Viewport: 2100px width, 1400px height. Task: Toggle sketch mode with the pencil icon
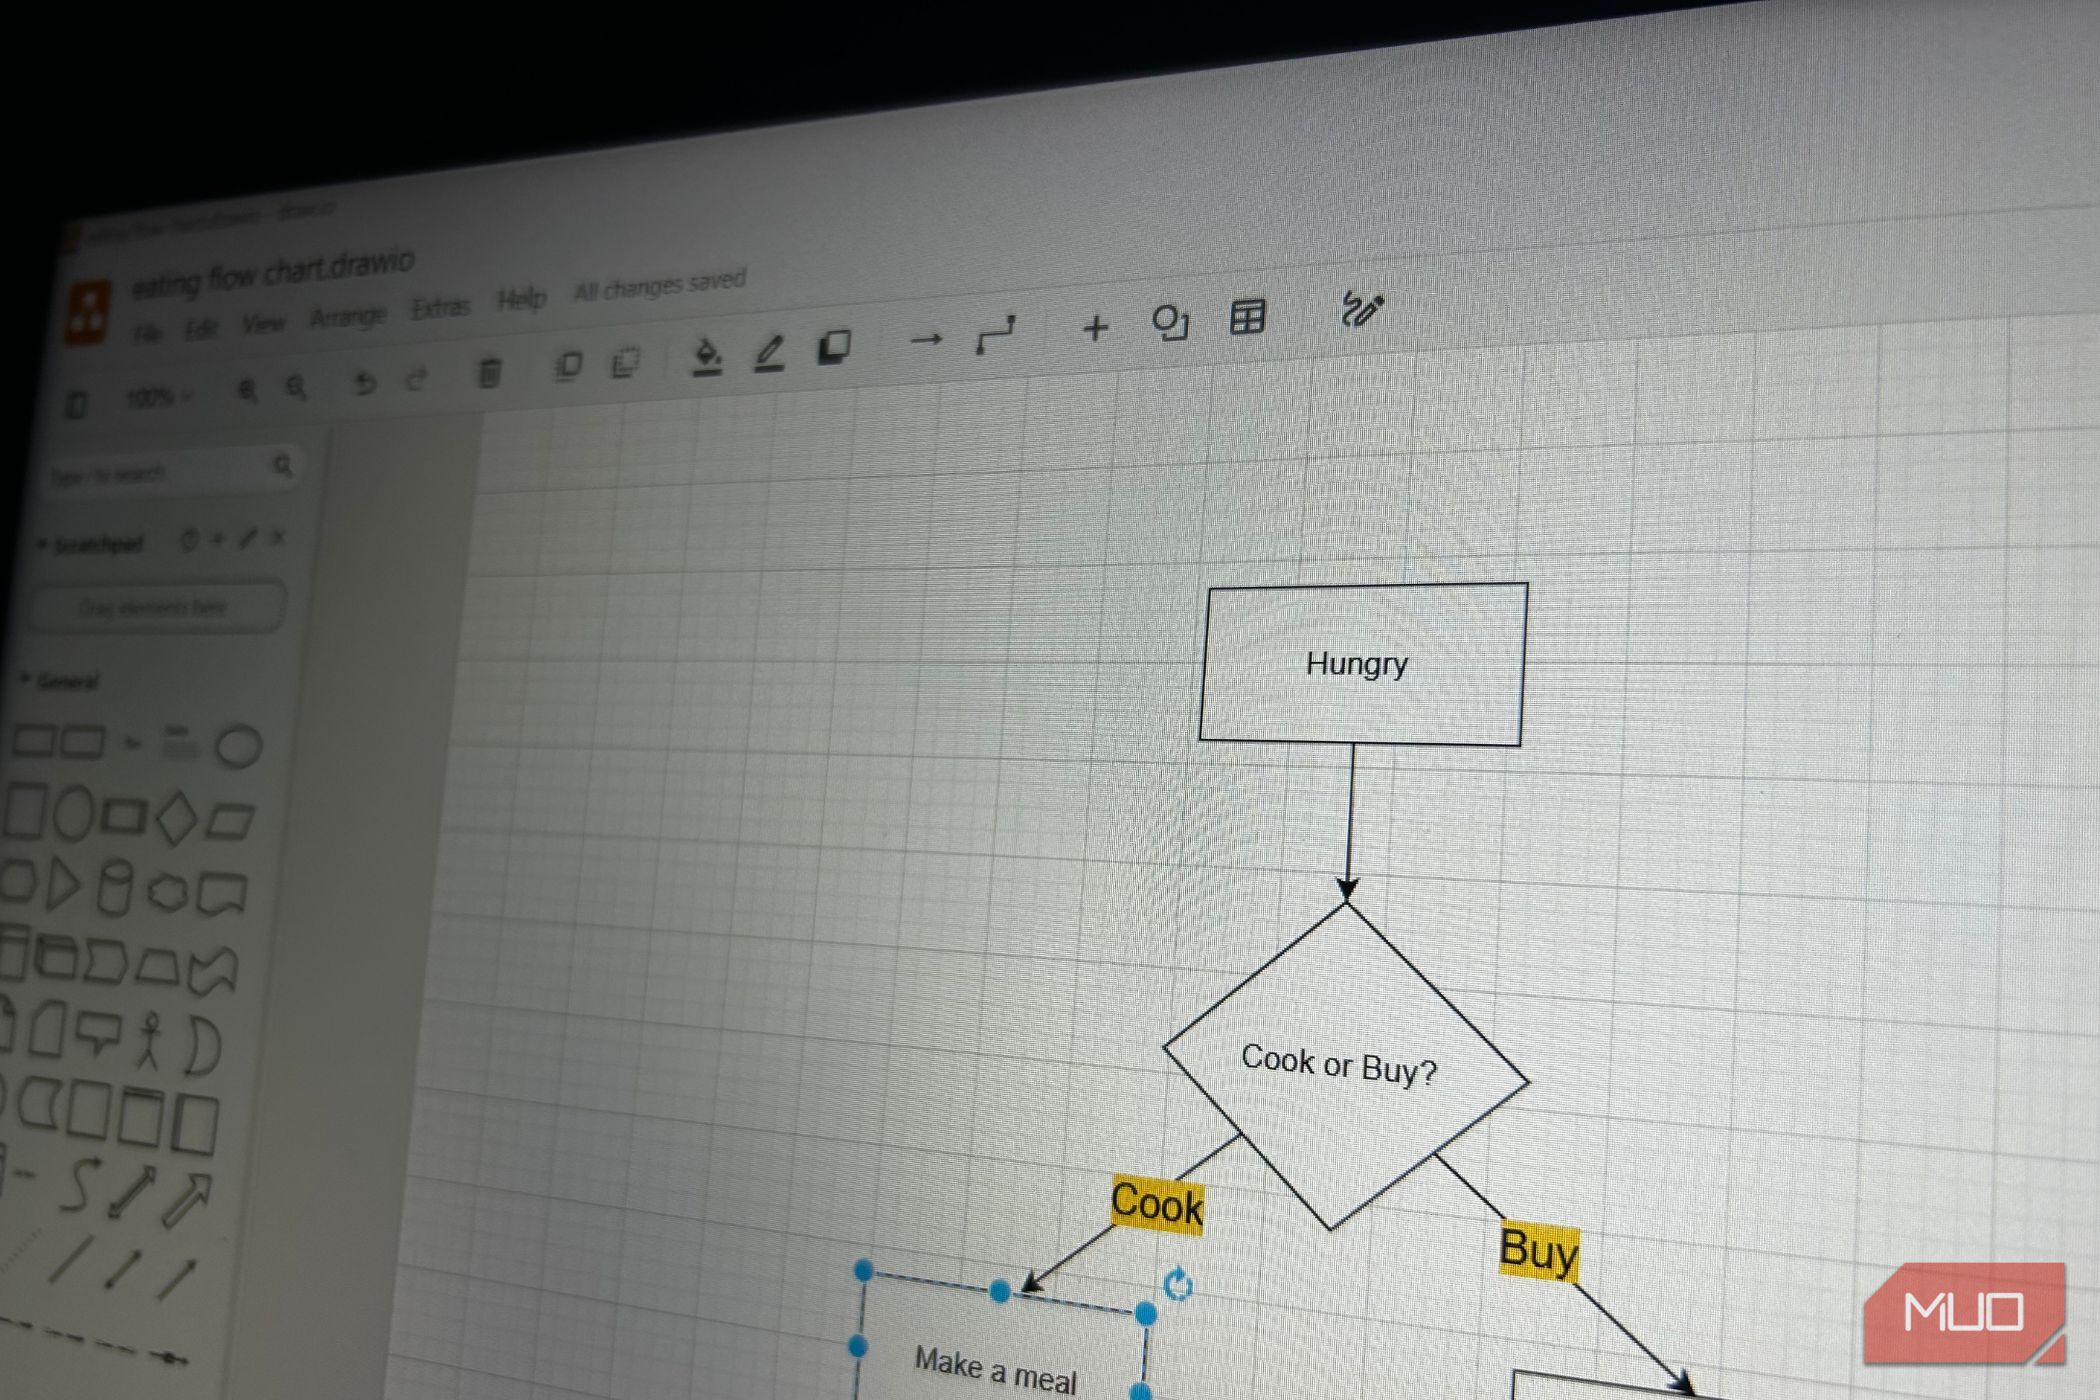770,348
